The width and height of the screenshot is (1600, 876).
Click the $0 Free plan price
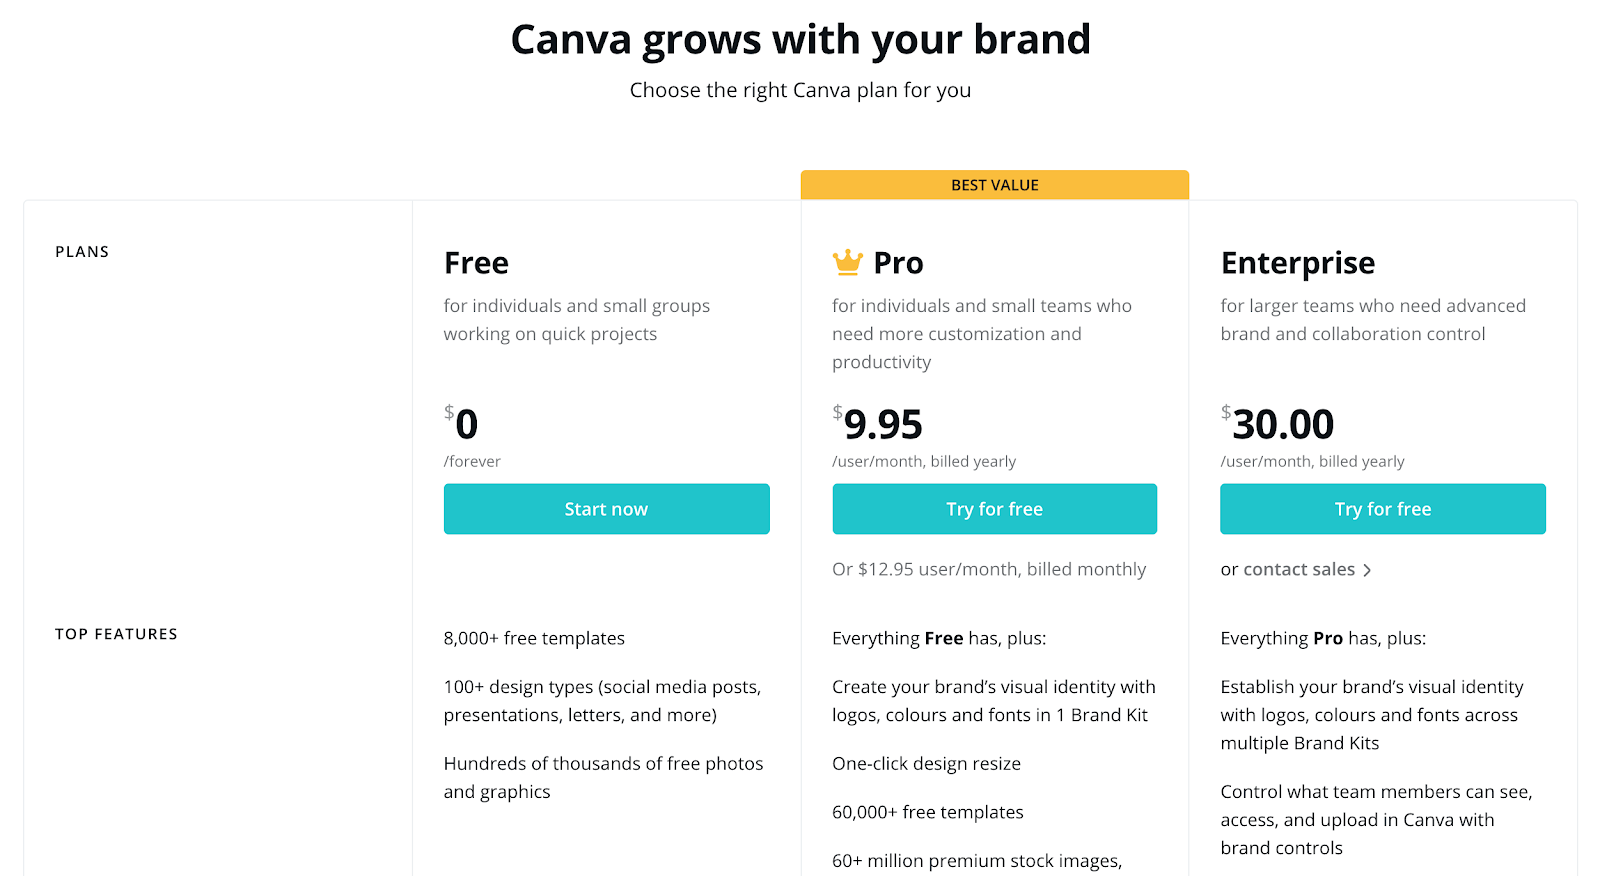pyautogui.click(x=461, y=424)
